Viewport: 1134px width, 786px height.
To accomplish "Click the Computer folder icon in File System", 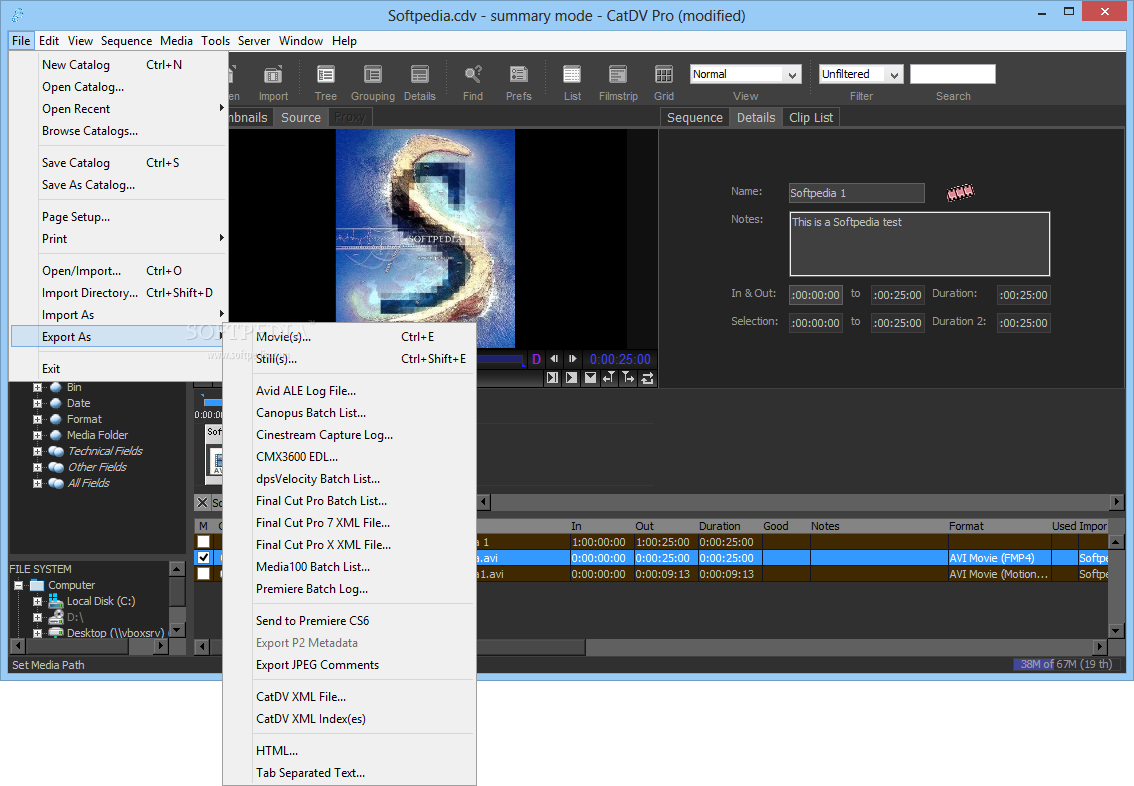I will [x=38, y=585].
